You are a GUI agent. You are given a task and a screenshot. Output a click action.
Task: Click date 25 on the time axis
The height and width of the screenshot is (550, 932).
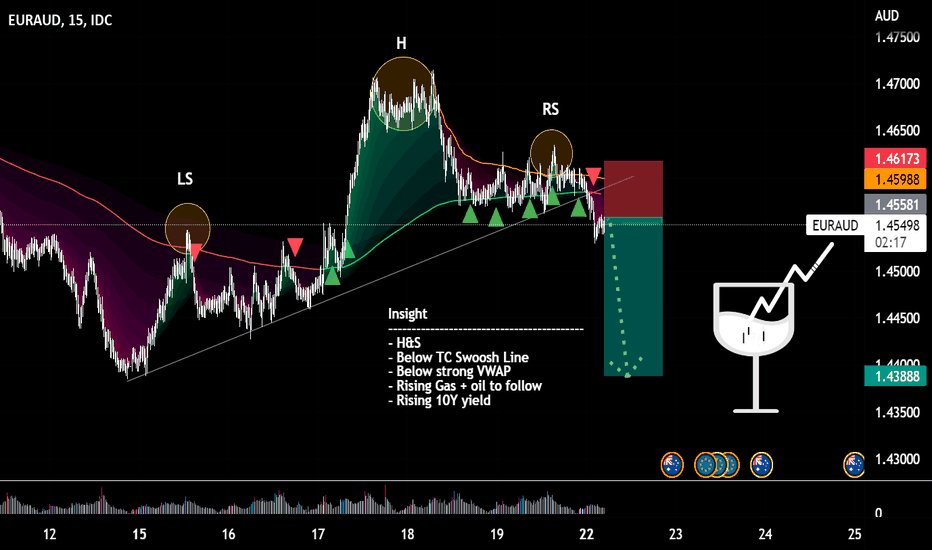[x=855, y=534]
